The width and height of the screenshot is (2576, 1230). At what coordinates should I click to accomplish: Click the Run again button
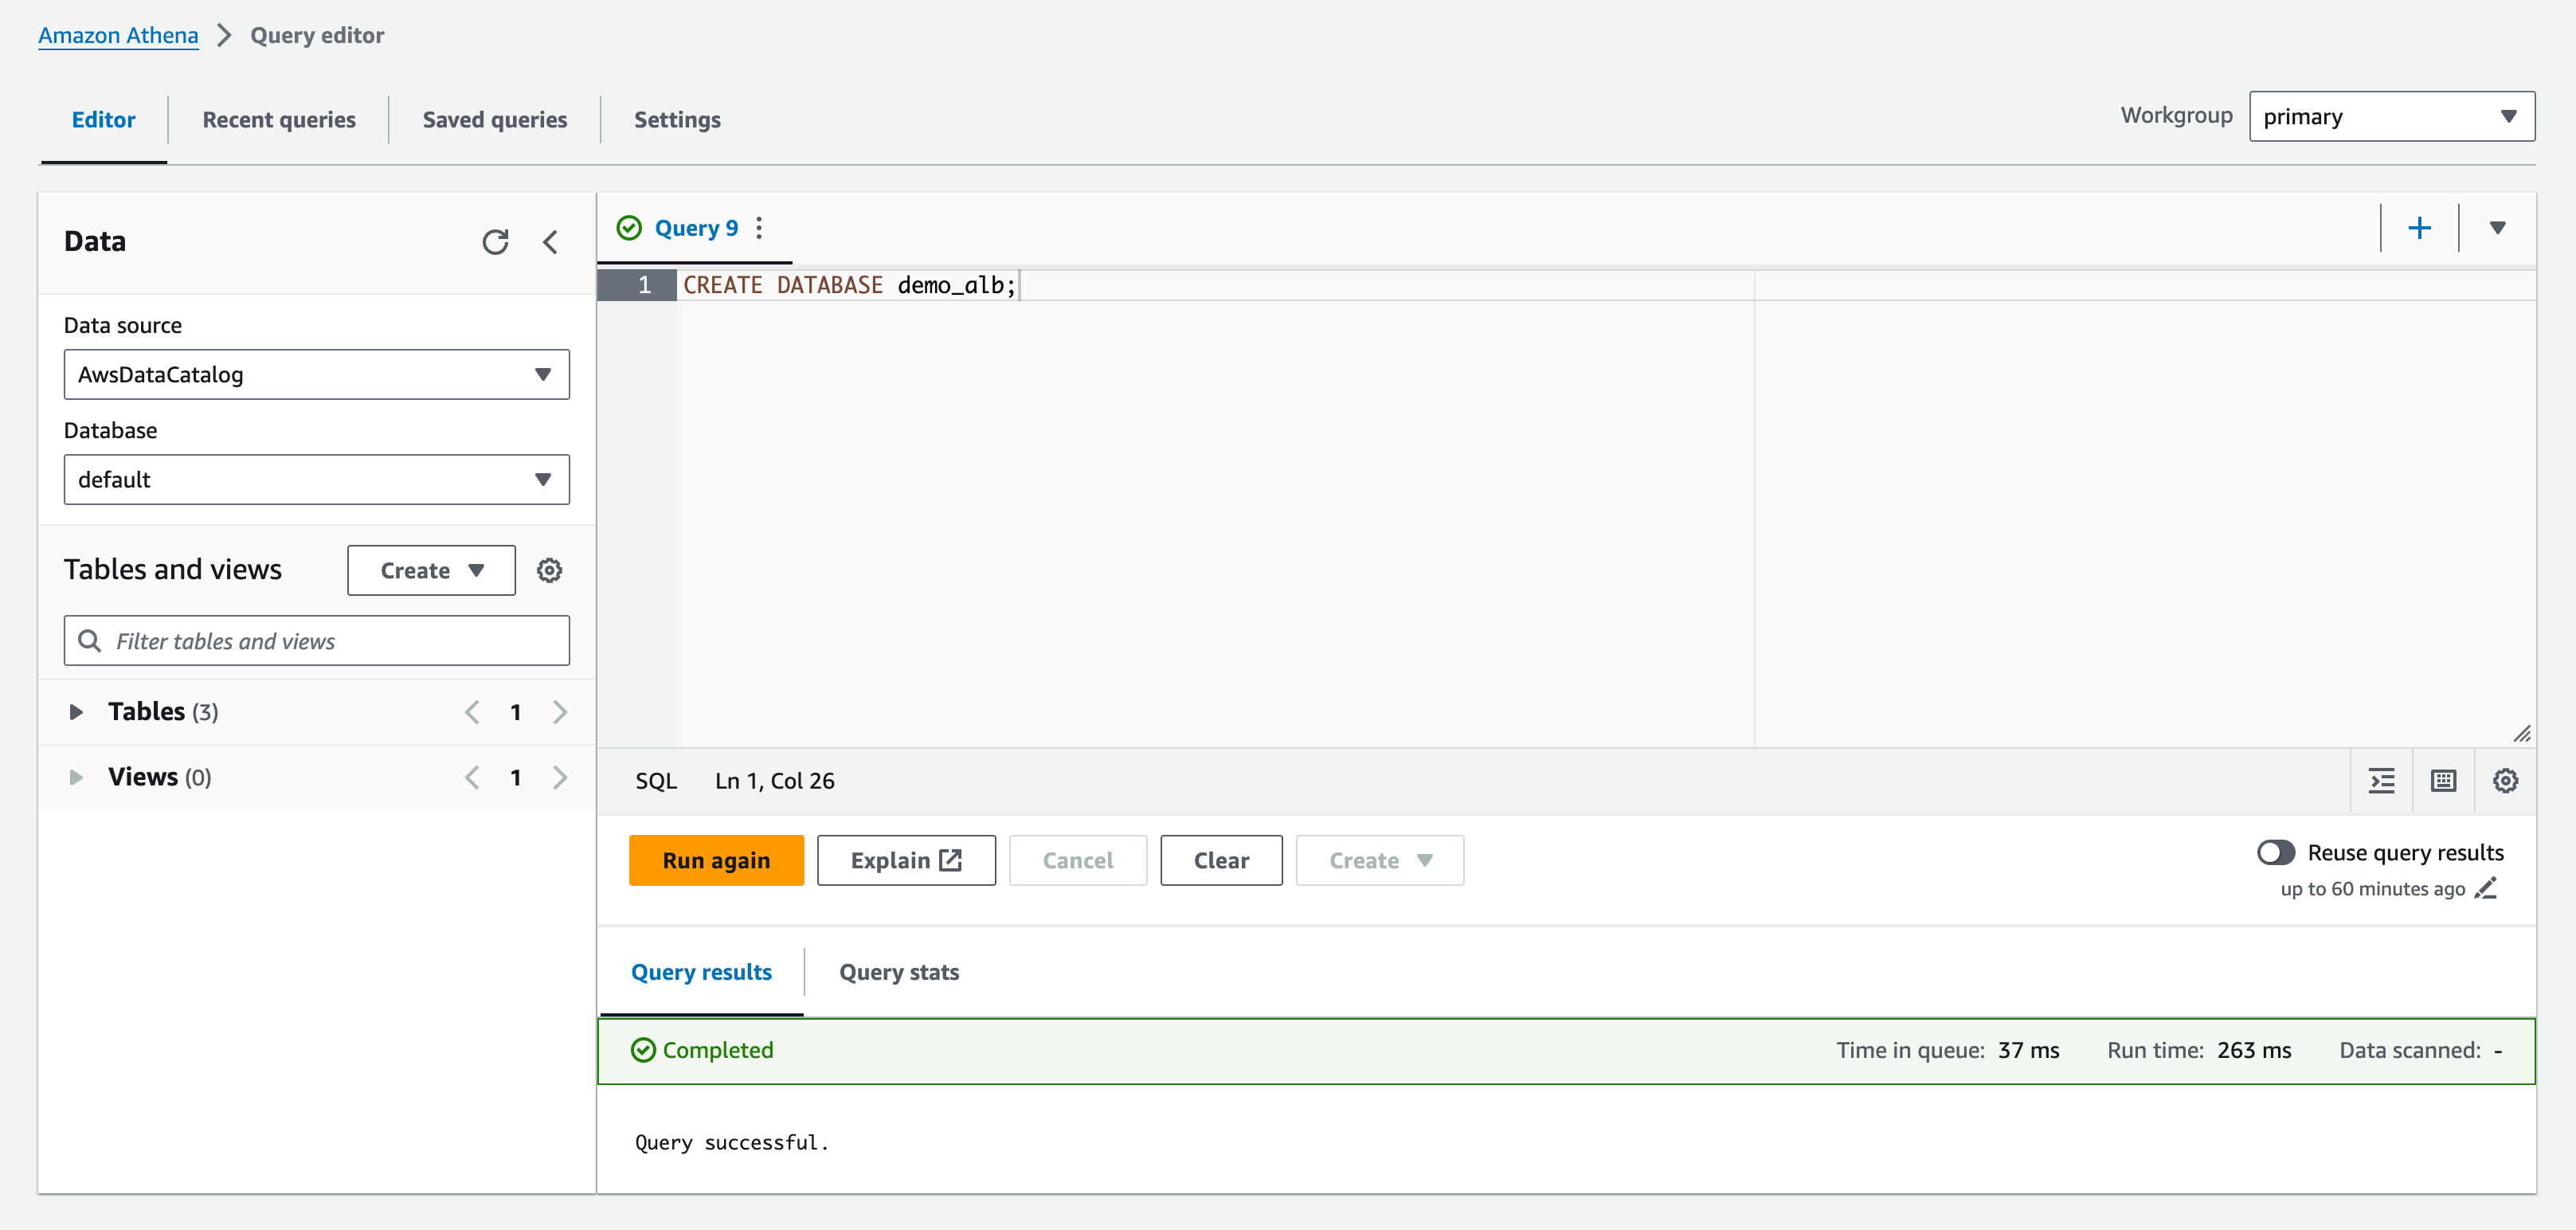[x=716, y=860]
